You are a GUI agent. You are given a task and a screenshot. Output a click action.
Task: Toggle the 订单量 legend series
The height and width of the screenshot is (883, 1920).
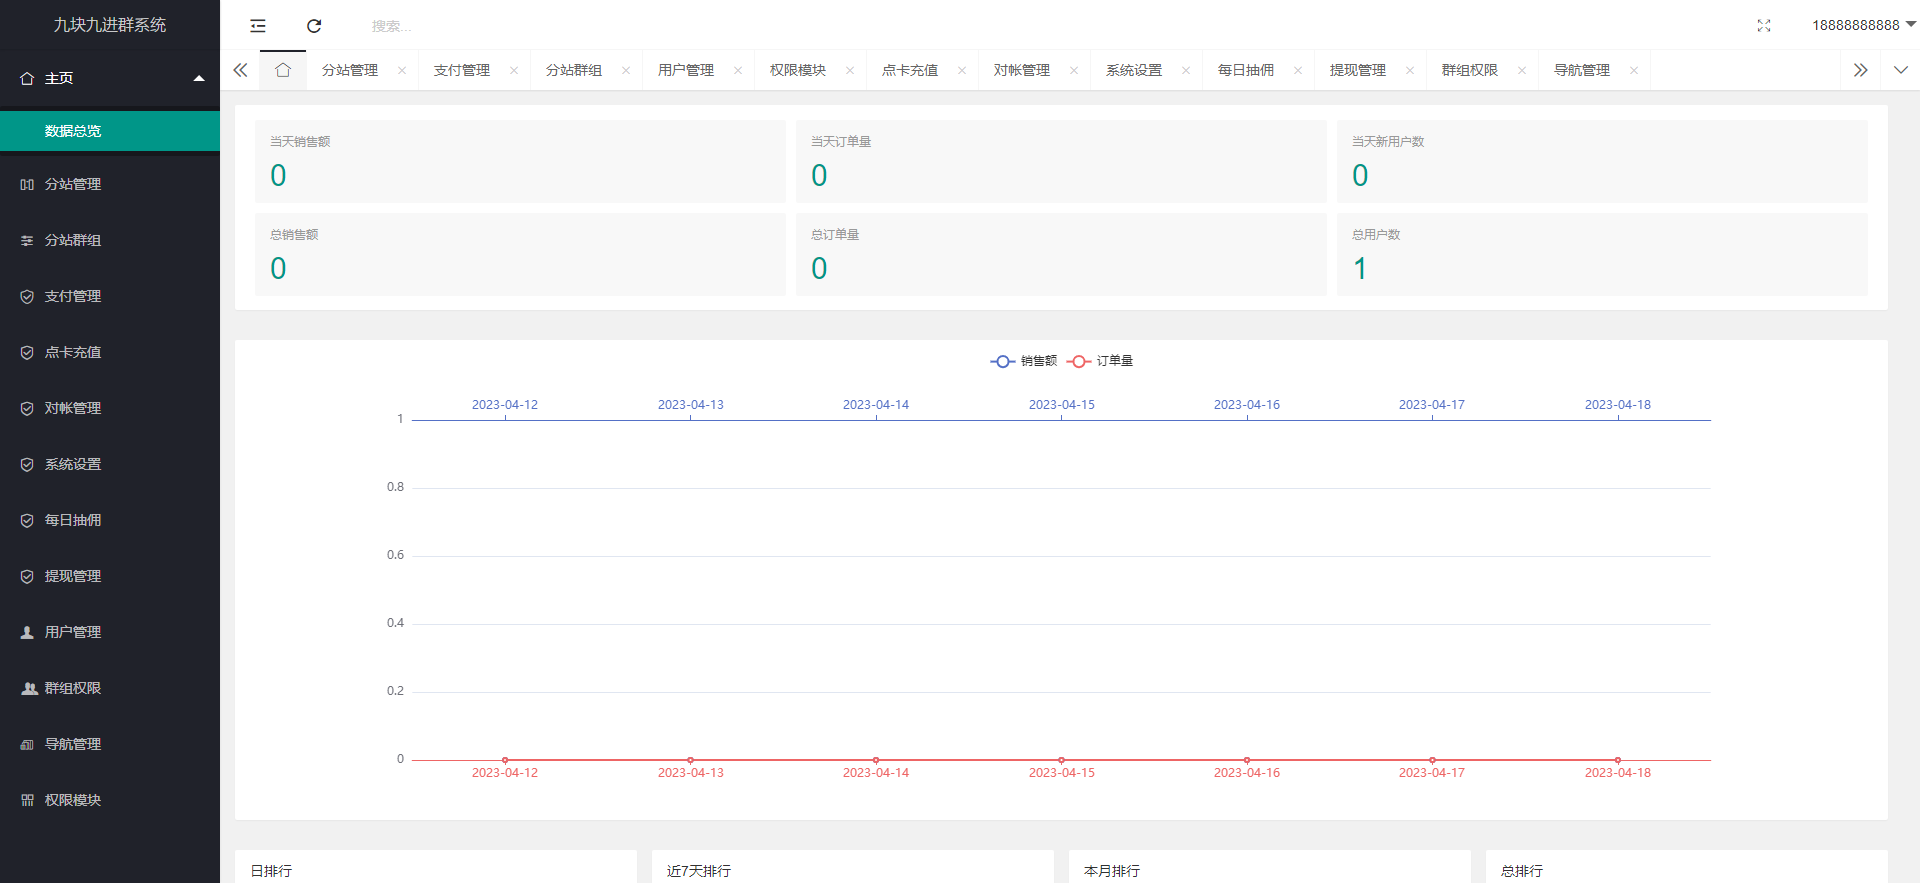[1100, 361]
